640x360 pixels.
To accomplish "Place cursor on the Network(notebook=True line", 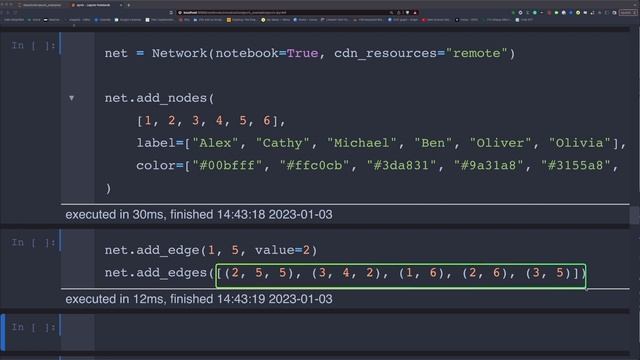I will coord(310,53).
